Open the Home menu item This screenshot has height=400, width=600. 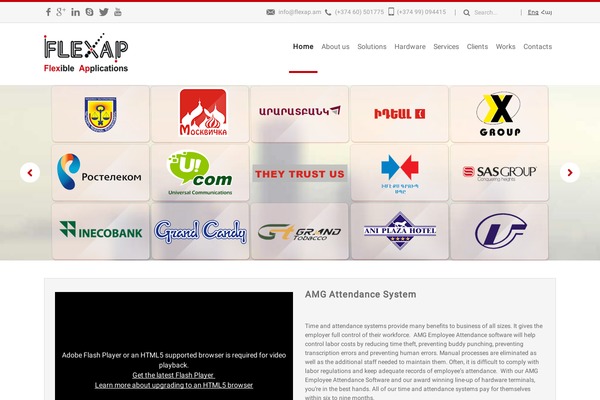click(303, 47)
